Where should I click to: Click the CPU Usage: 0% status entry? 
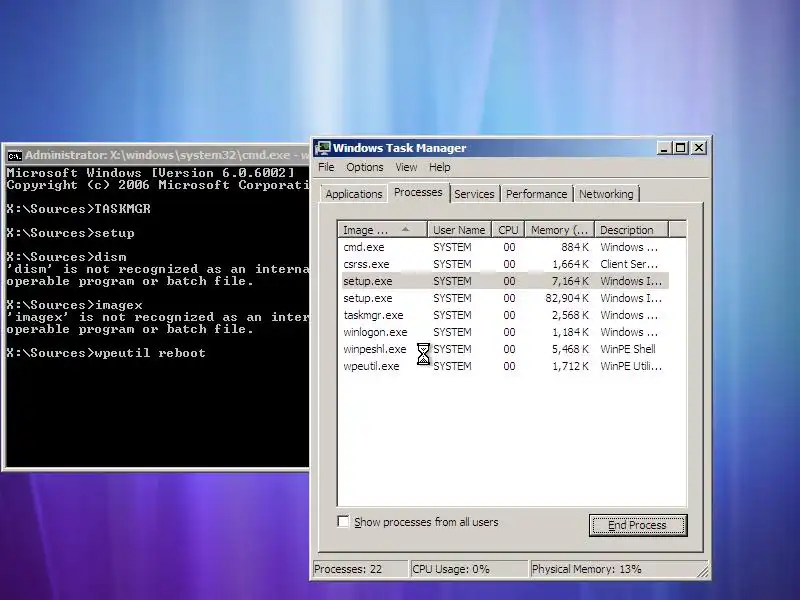(x=468, y=569)
